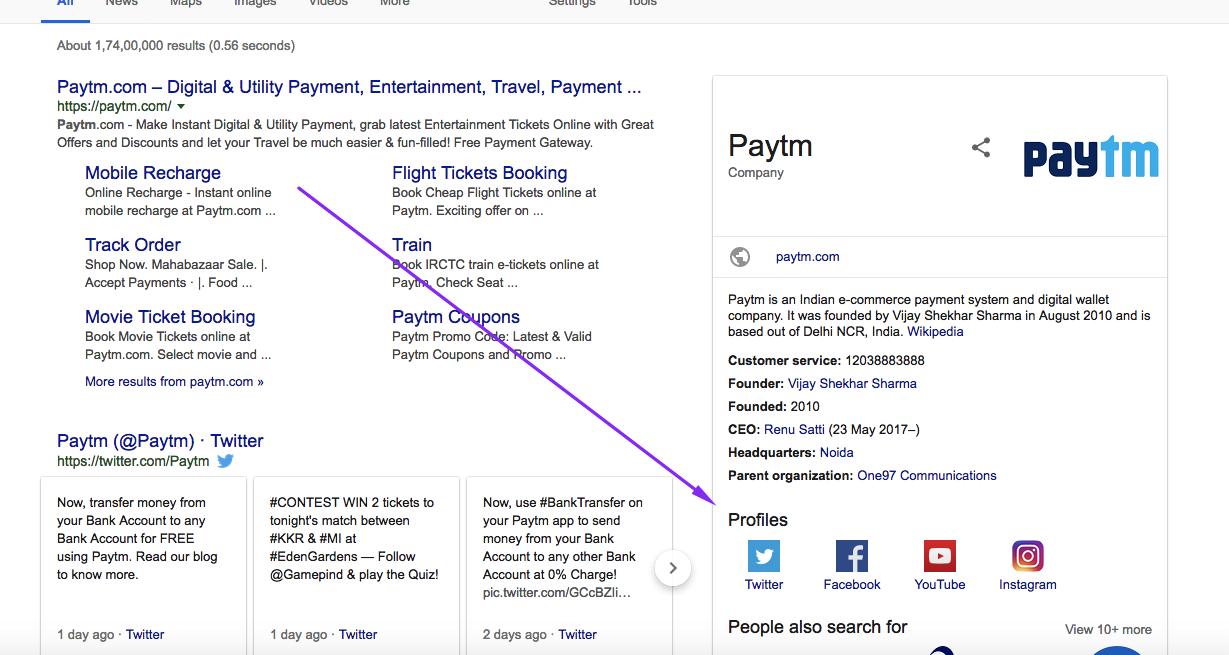
Task: Click the 'Profiles' section heading
Action: (758, 520)
